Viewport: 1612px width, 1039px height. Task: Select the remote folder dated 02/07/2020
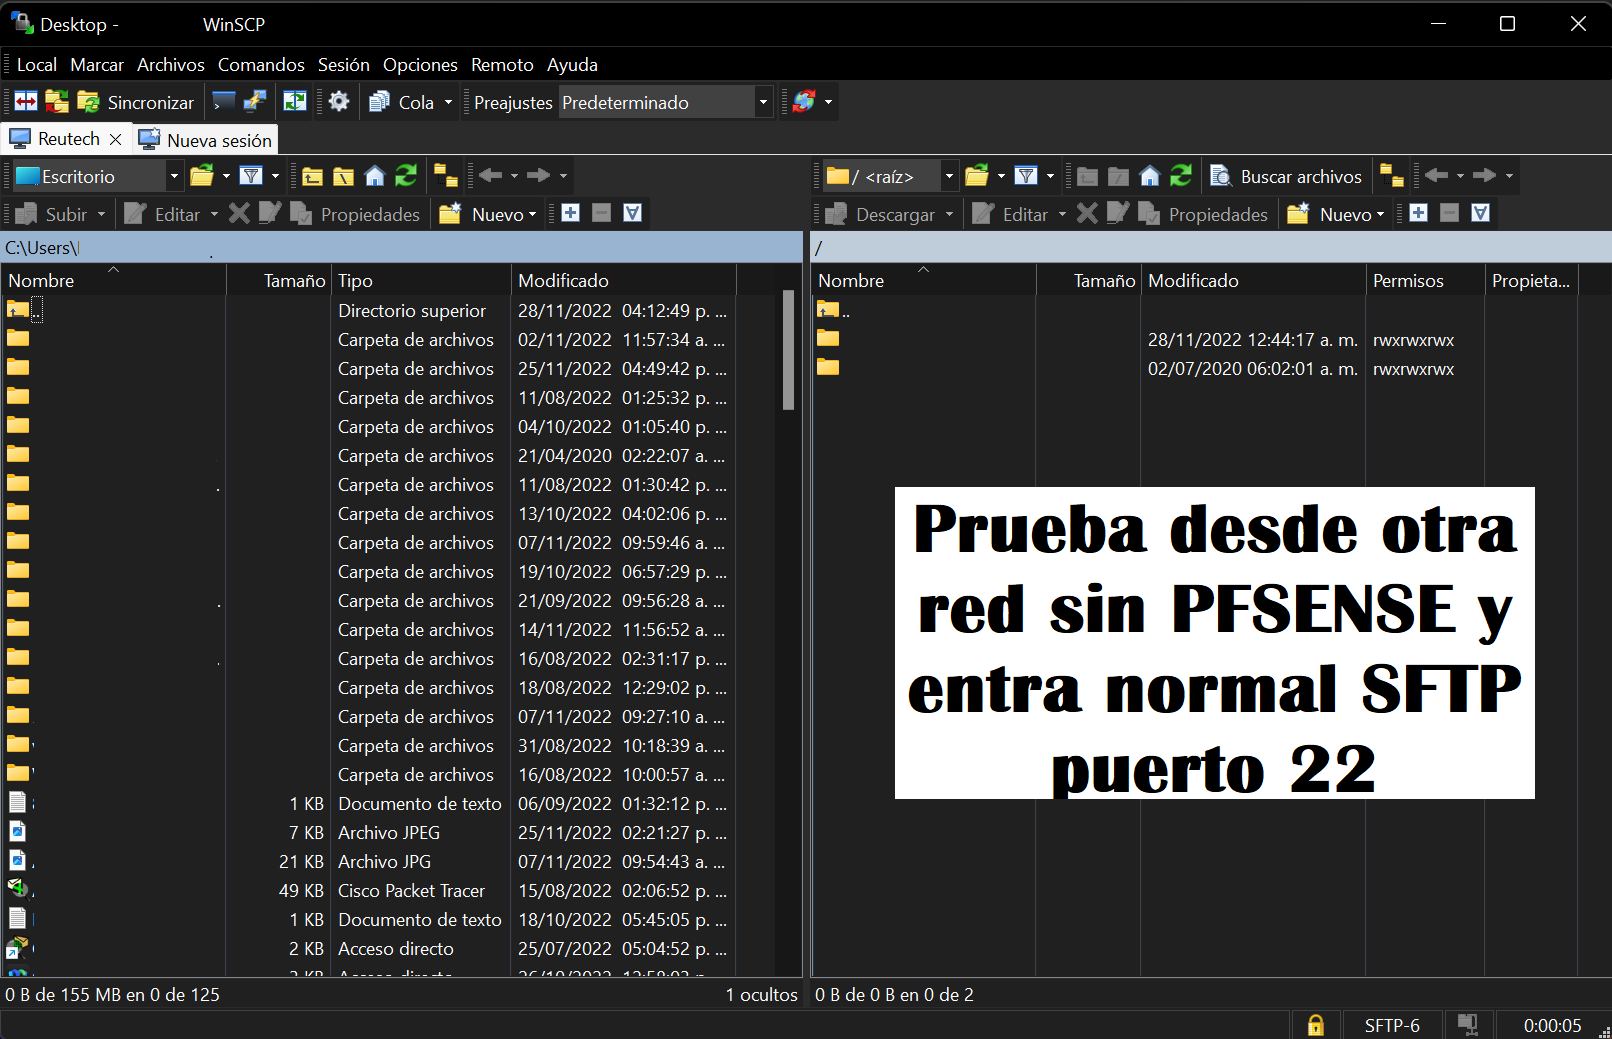tap(1195, 369)
